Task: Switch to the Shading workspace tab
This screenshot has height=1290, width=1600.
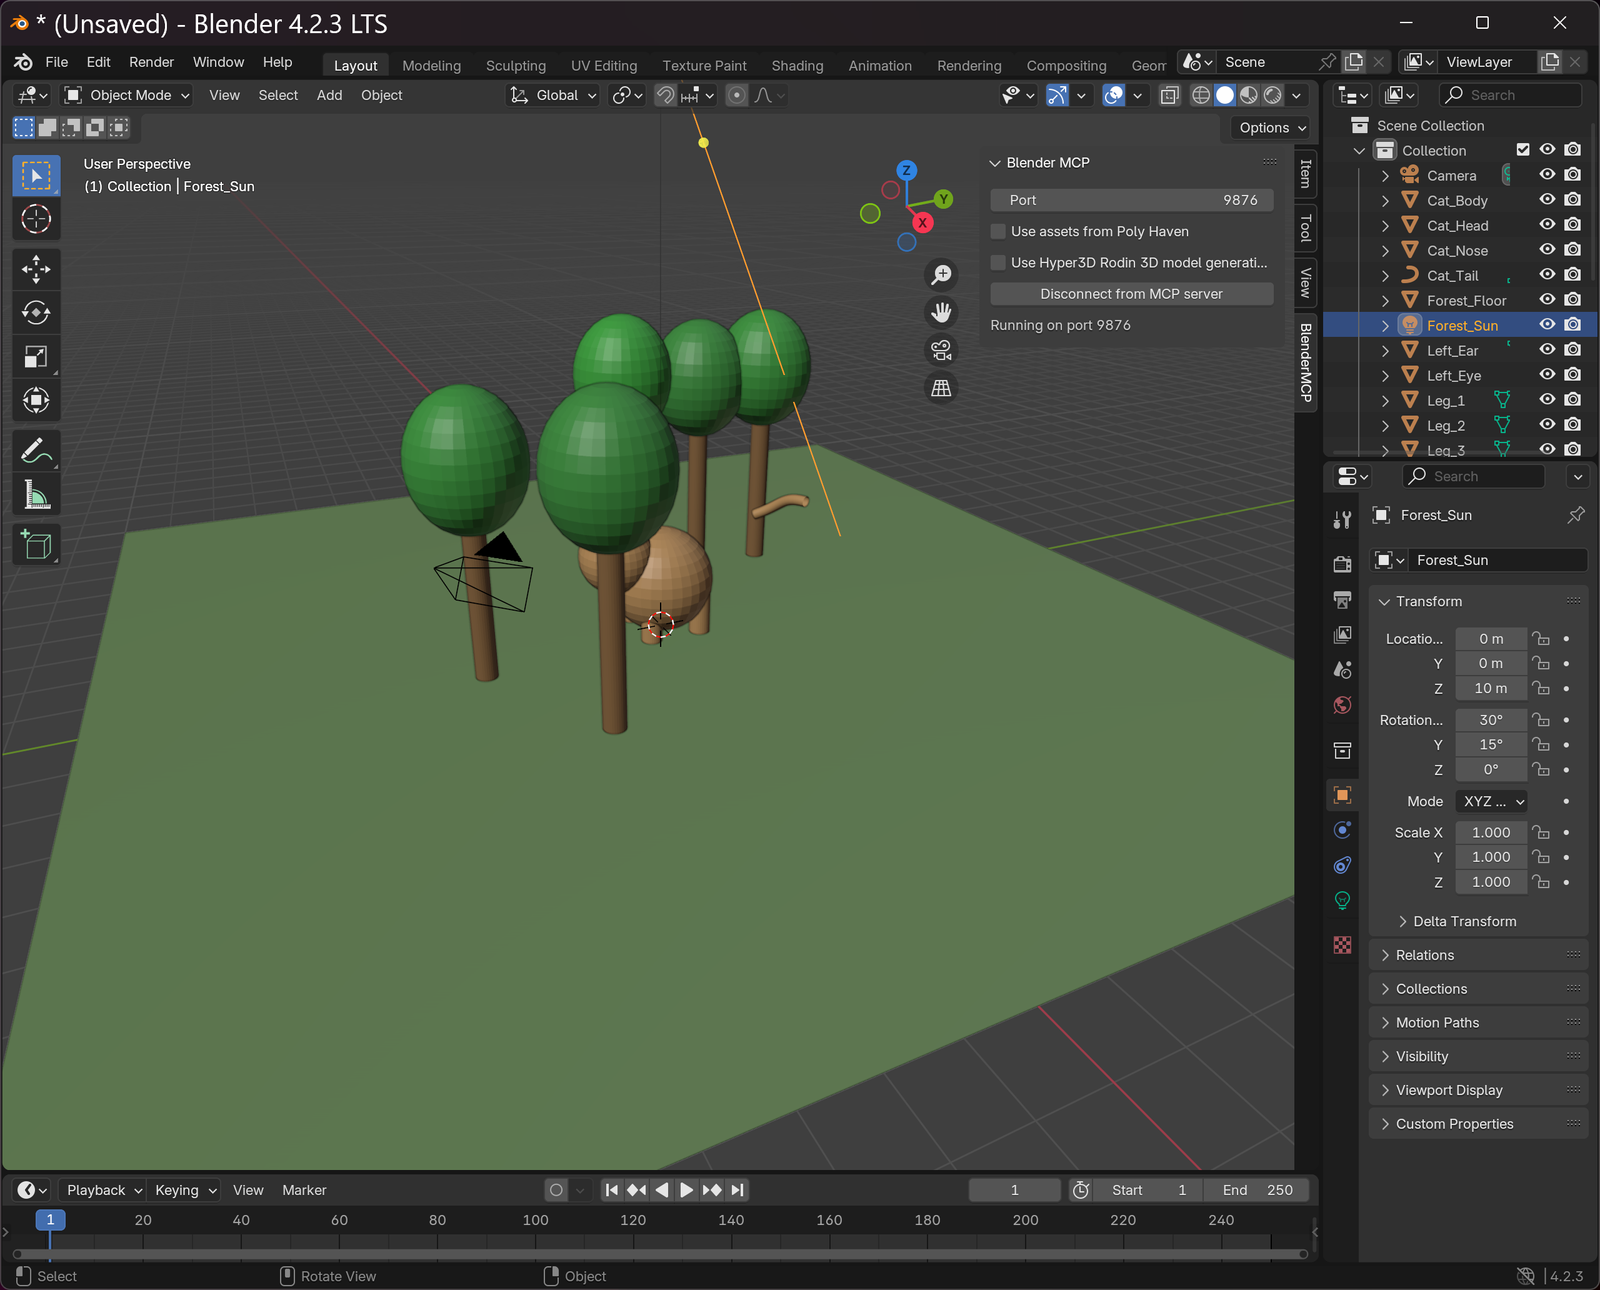Action: (797, 65)
